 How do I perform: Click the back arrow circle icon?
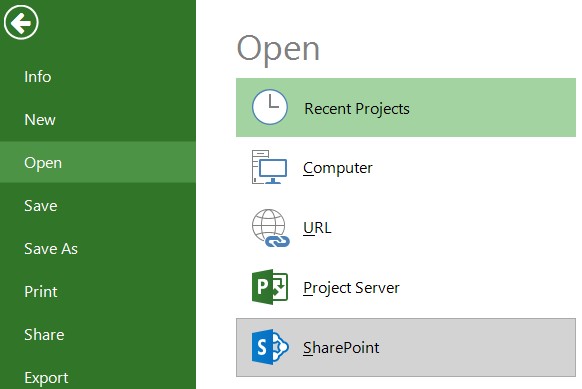coord(21,22)
